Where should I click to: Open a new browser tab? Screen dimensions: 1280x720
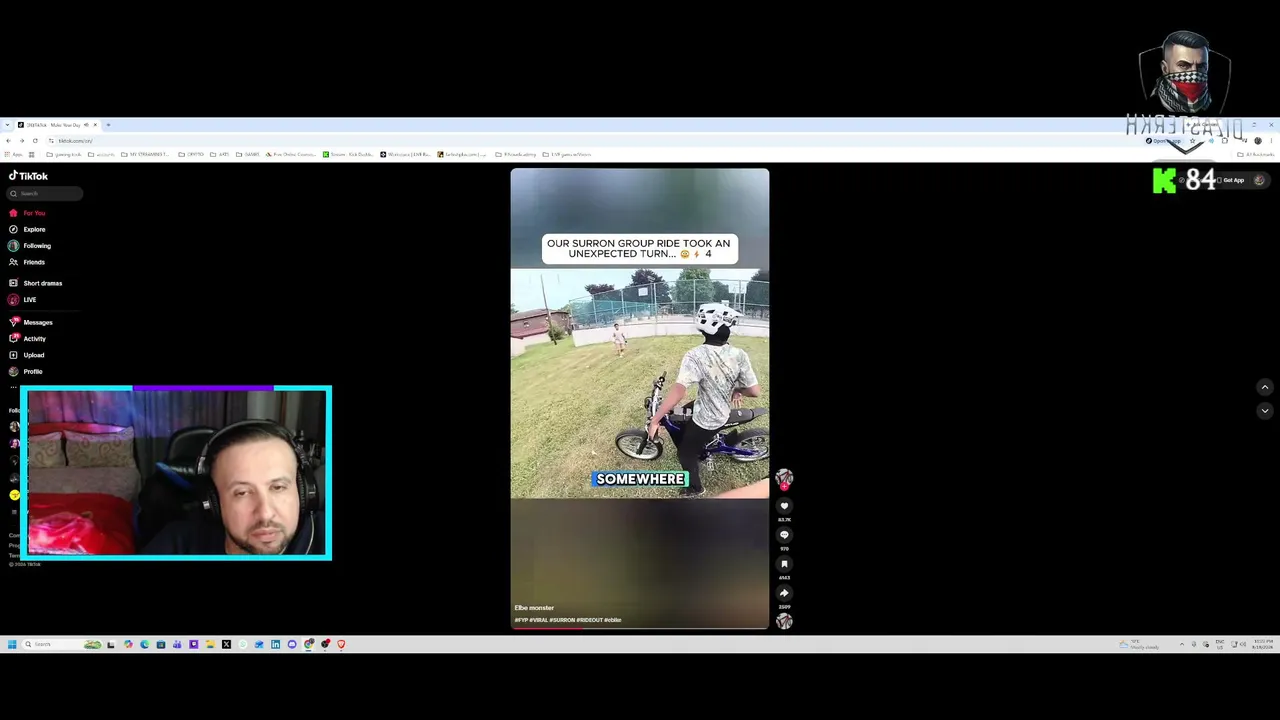pyautogui.click(x=108, y=125)
